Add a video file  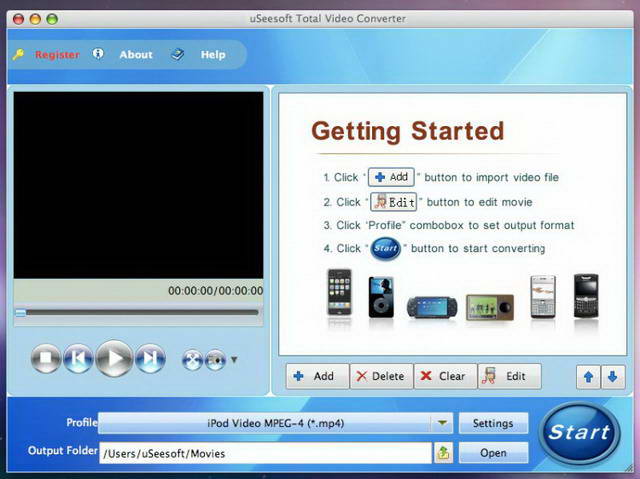point(317,376)
